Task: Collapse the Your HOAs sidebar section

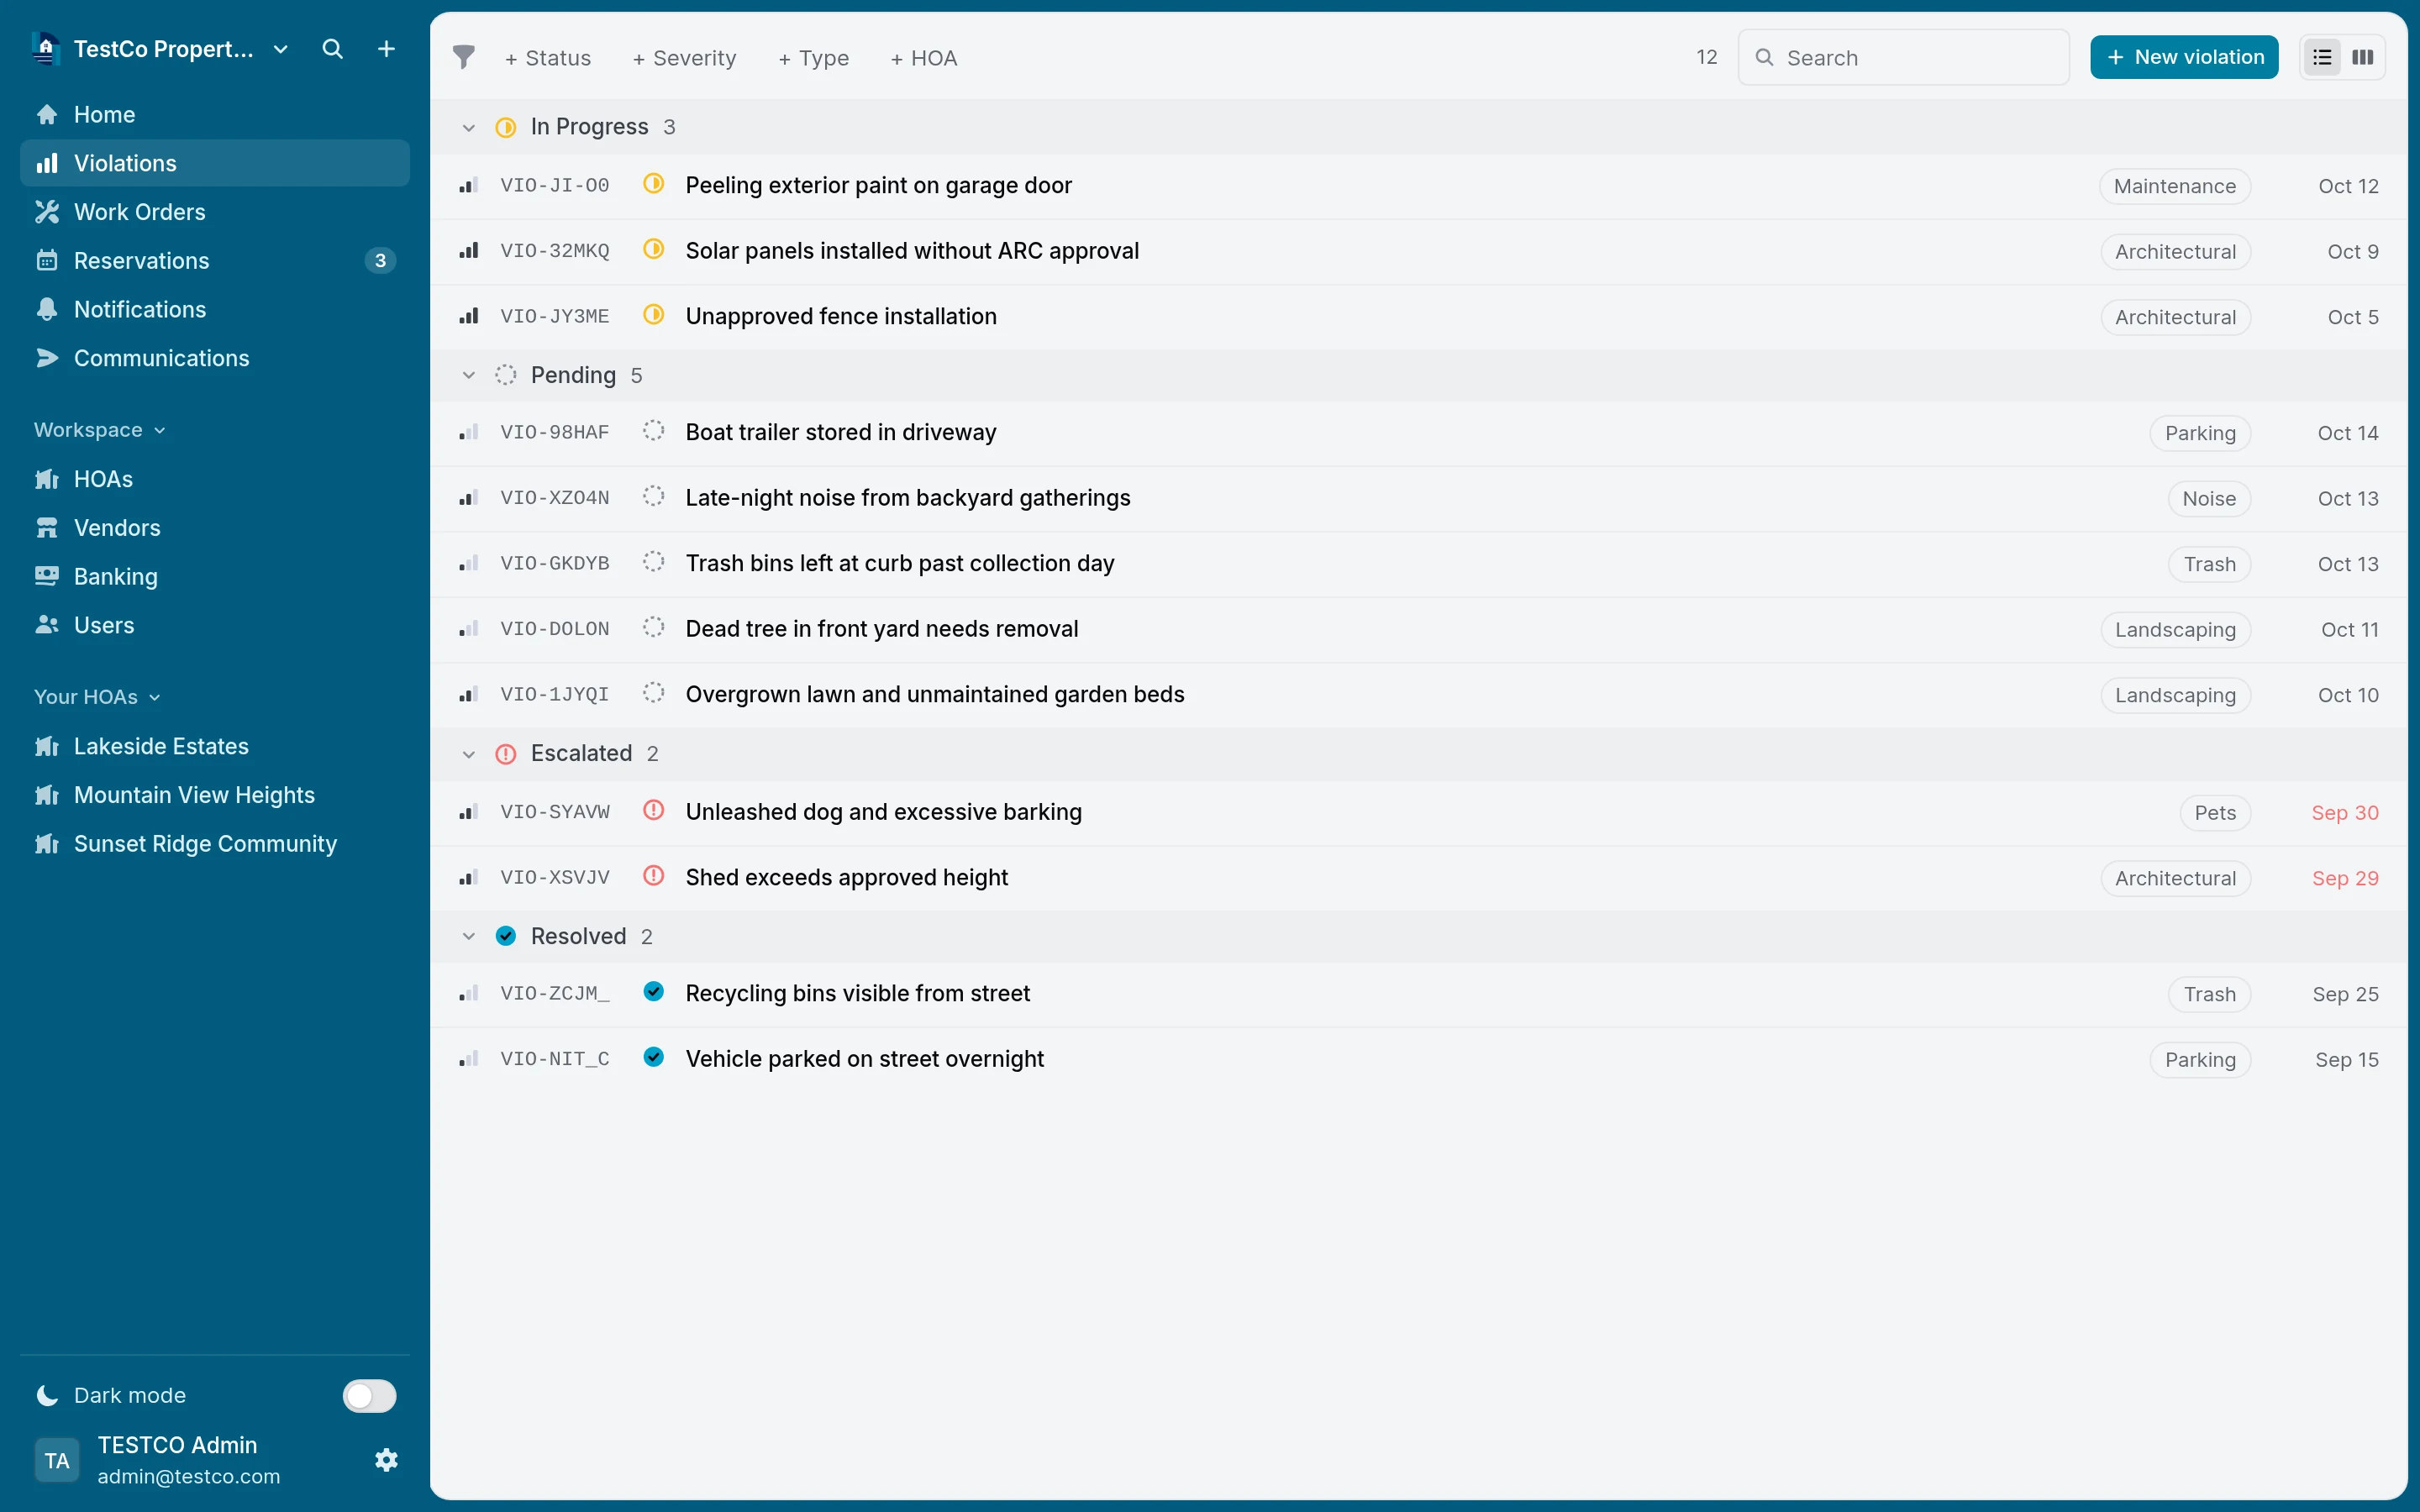Action: click(x=97, y=697)
